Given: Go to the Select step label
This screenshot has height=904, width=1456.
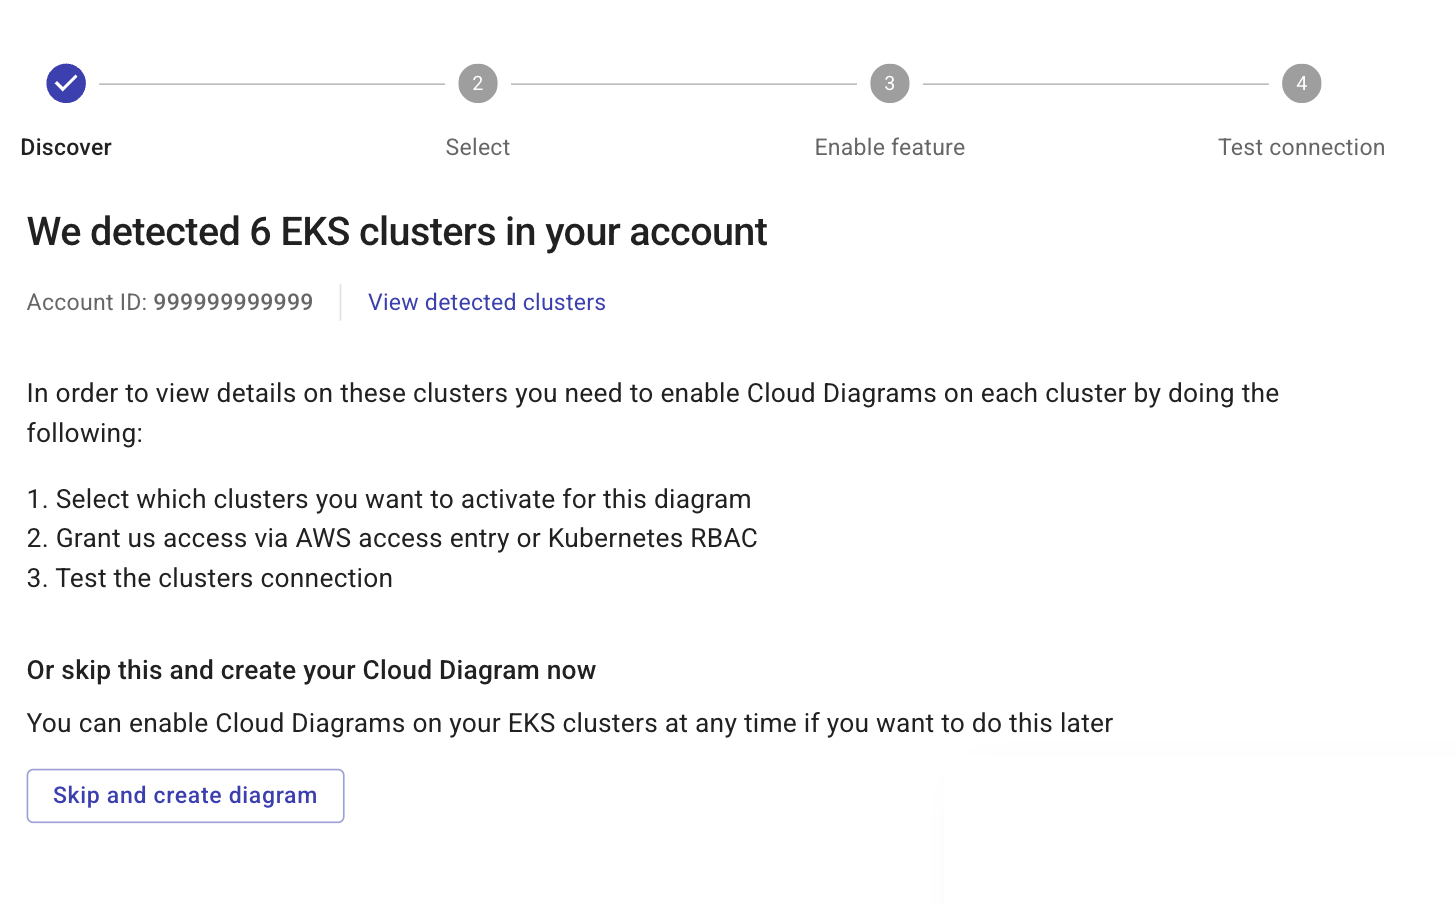Looking at the screenshot, I should coord(478,147).
